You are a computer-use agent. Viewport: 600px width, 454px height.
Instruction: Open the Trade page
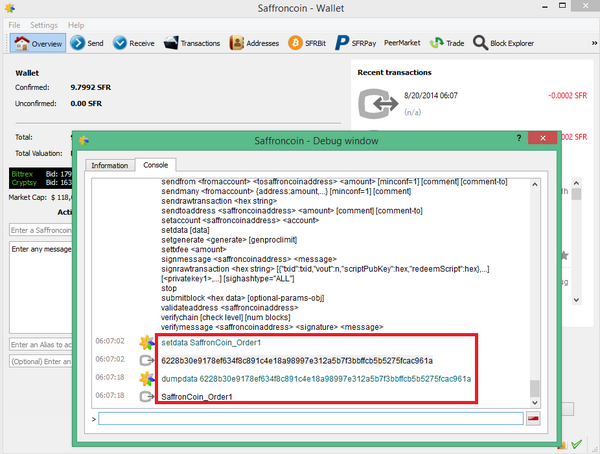pos(447,43)
